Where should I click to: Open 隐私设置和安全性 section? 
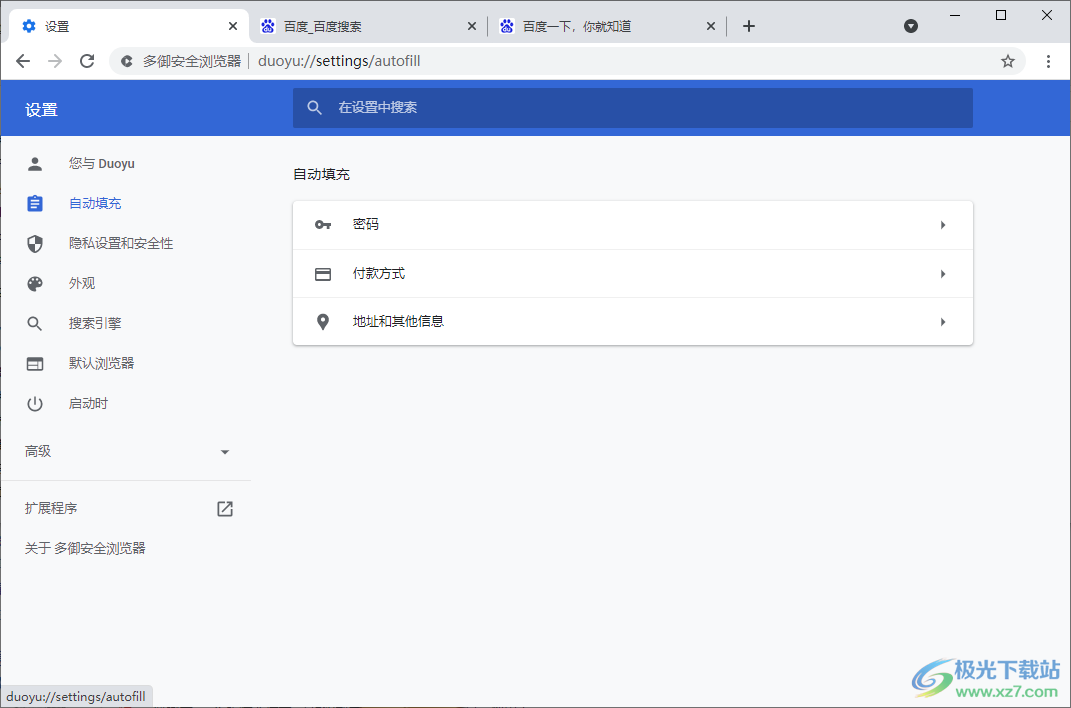(121, 244)
